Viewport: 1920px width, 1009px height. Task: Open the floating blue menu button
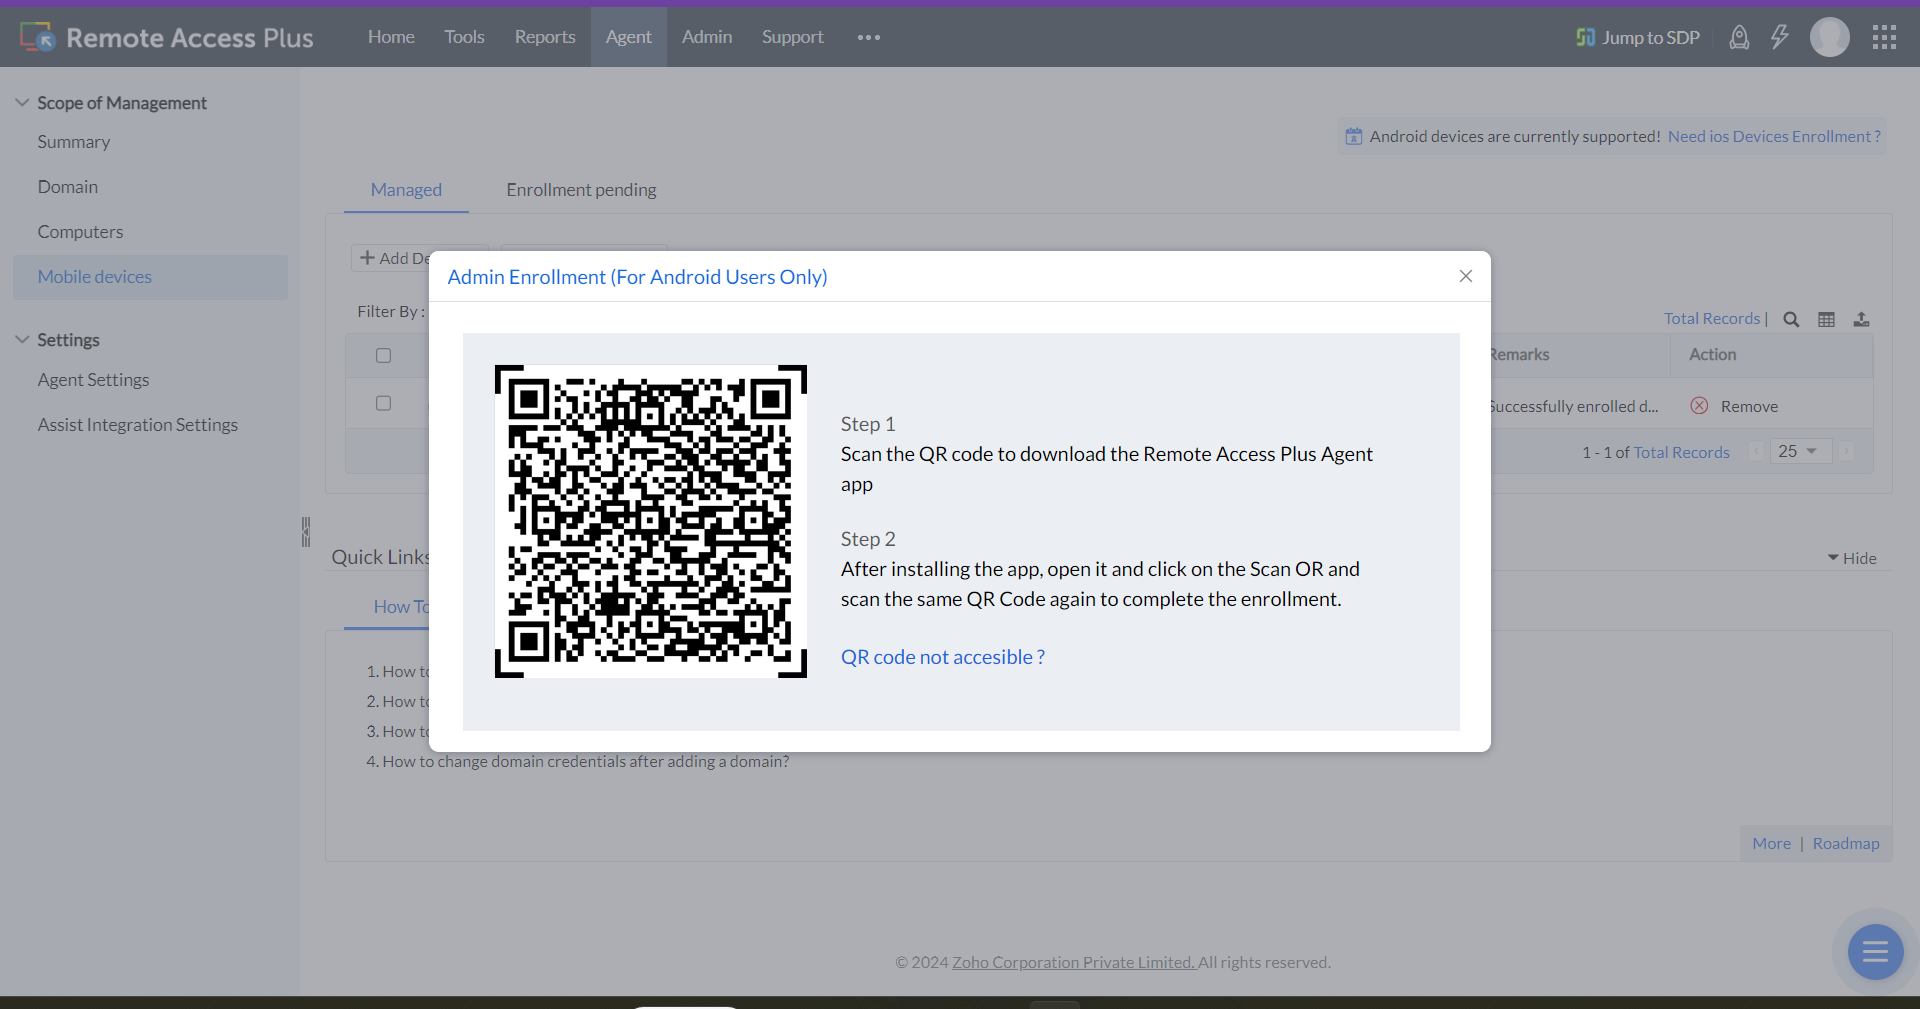click(1876, 952)
